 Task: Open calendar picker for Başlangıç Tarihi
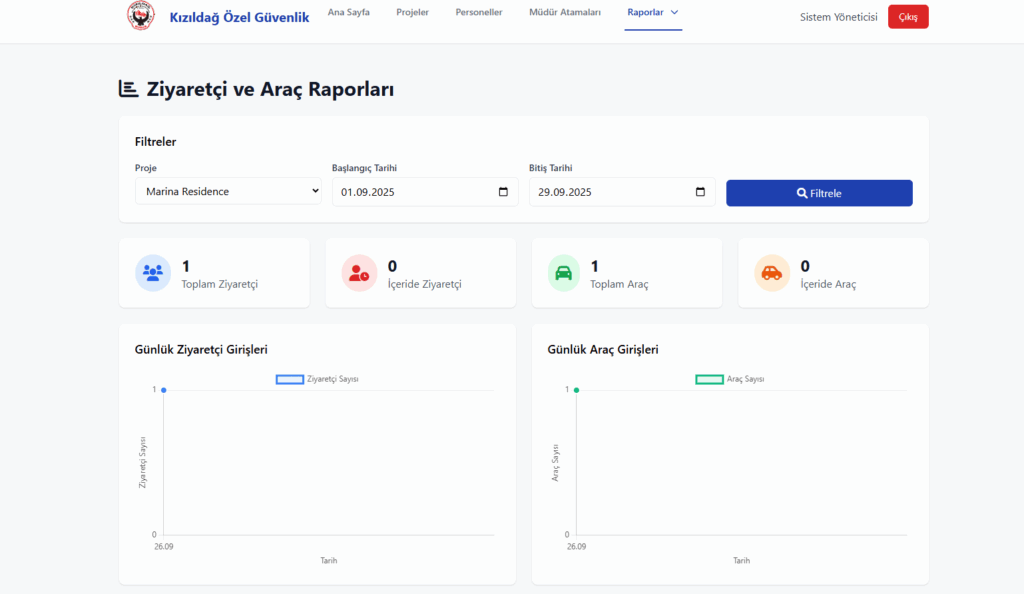pos(503,192)
